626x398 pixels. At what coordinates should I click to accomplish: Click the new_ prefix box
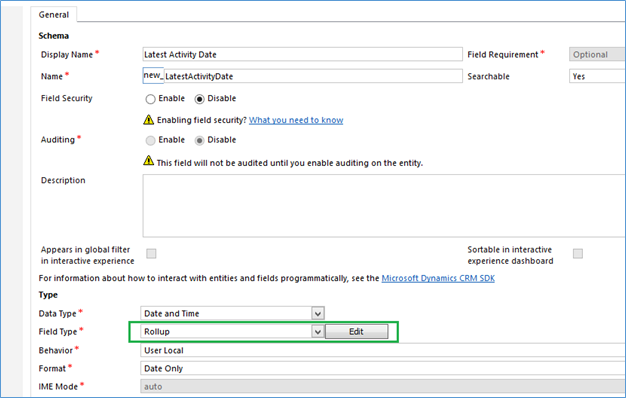[x=153, y=75]
